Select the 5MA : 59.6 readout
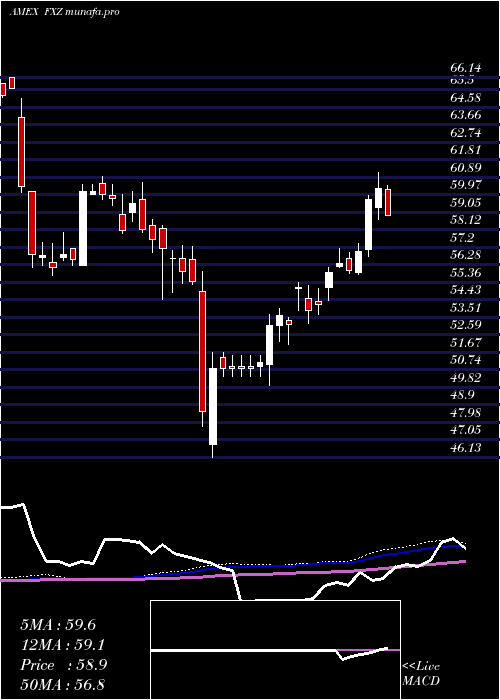The width and height of the screenshot is (500, 700). point(58,625)
